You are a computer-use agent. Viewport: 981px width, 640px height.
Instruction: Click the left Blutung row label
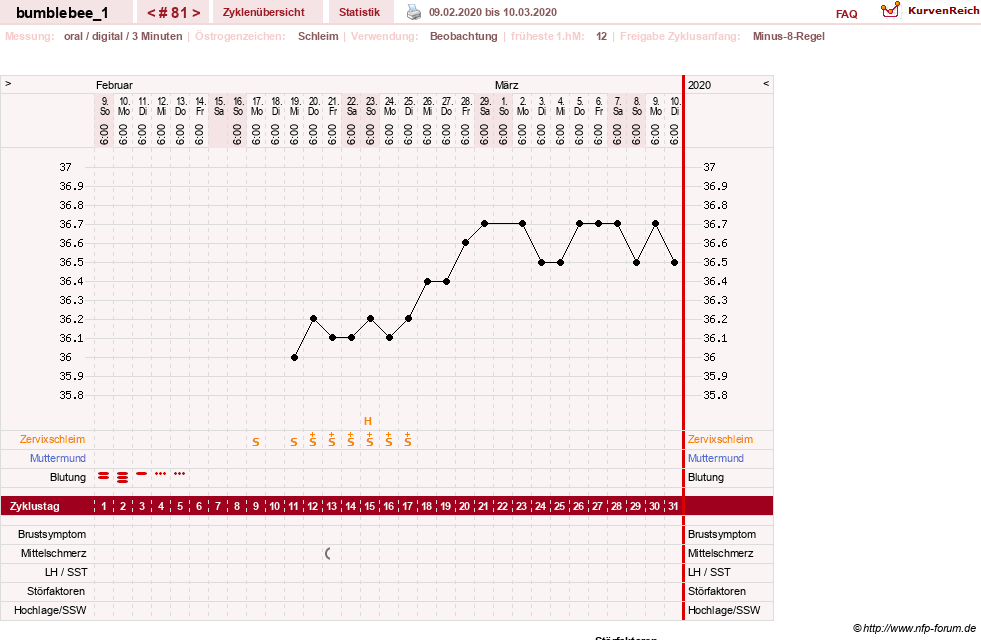pyautogui.click(x=68, y=477)
